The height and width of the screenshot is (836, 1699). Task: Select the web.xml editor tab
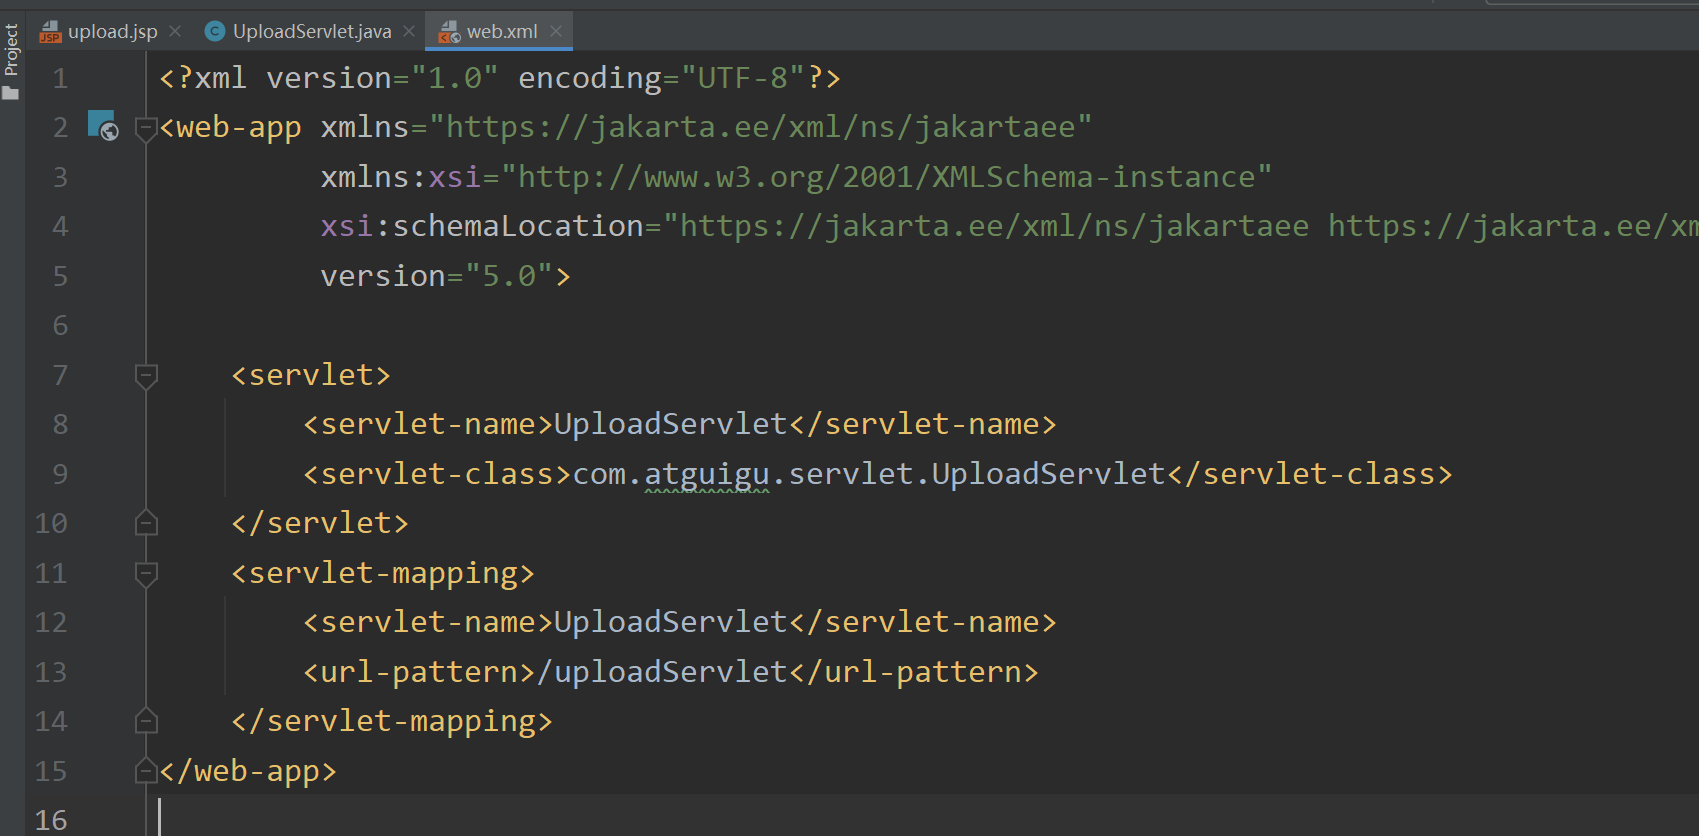(501, 31)
